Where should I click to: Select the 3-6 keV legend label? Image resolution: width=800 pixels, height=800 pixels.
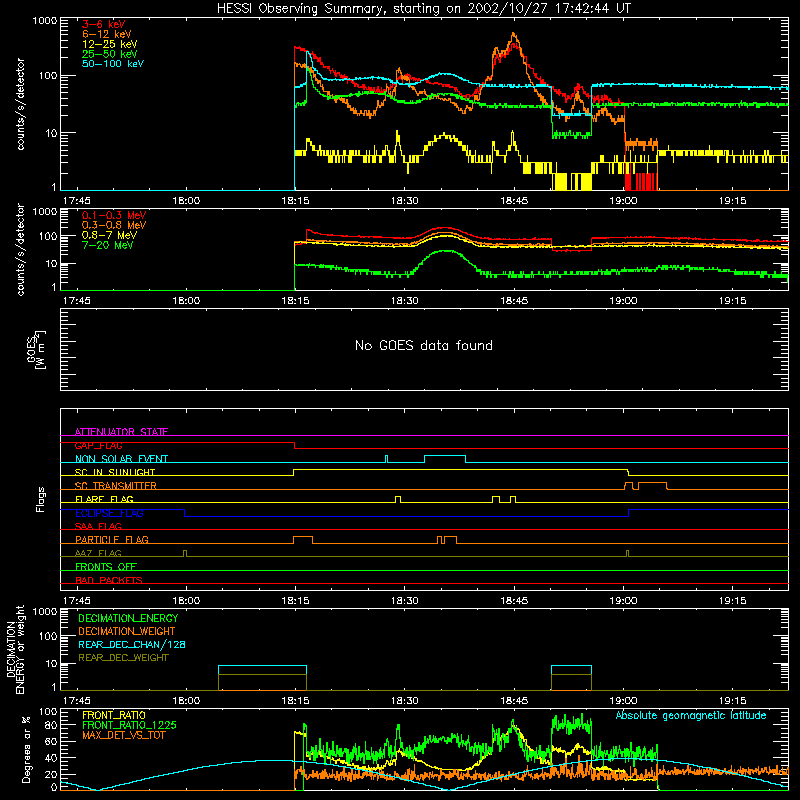pyautogui.click(x=104, y=24)
